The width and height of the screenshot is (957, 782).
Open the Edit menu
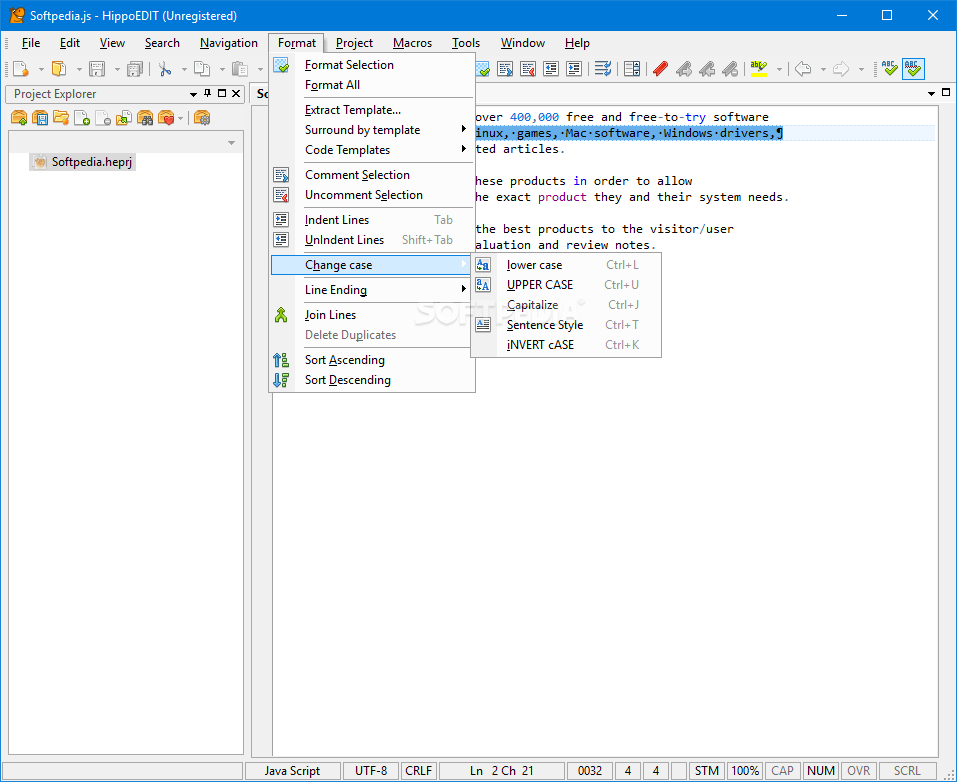tap(70, 43)
